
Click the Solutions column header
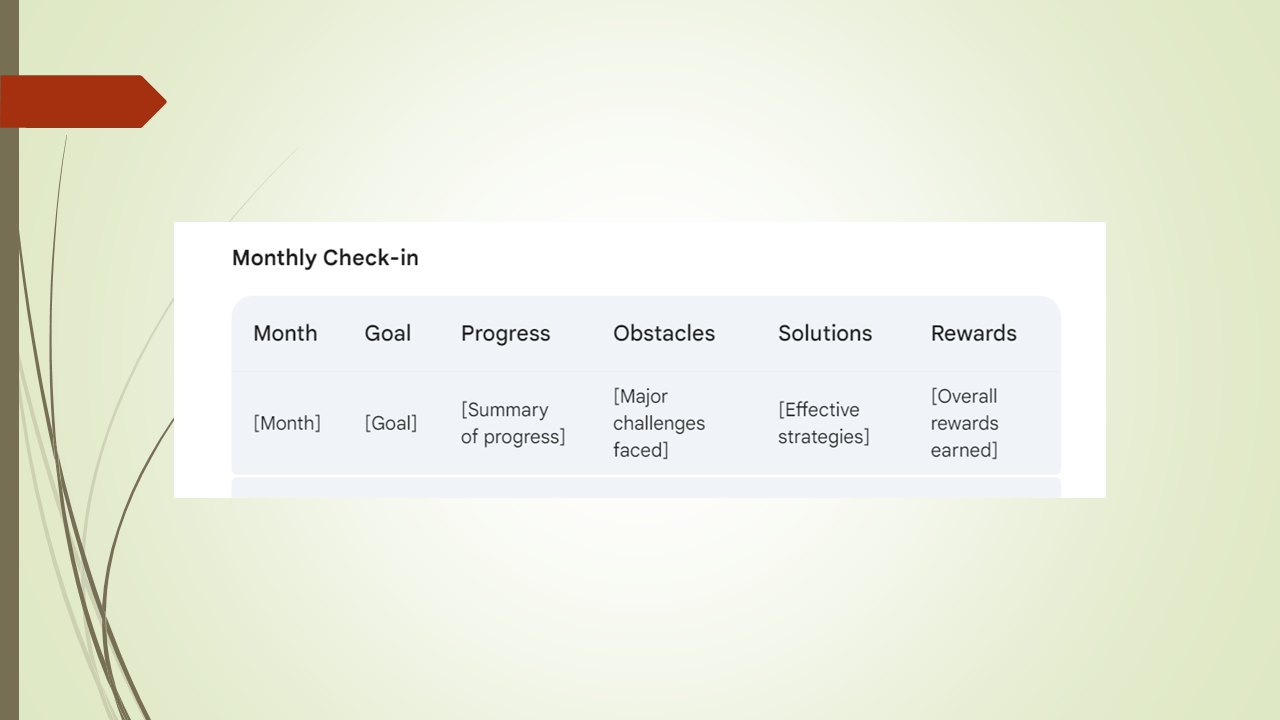coord(825,334)
